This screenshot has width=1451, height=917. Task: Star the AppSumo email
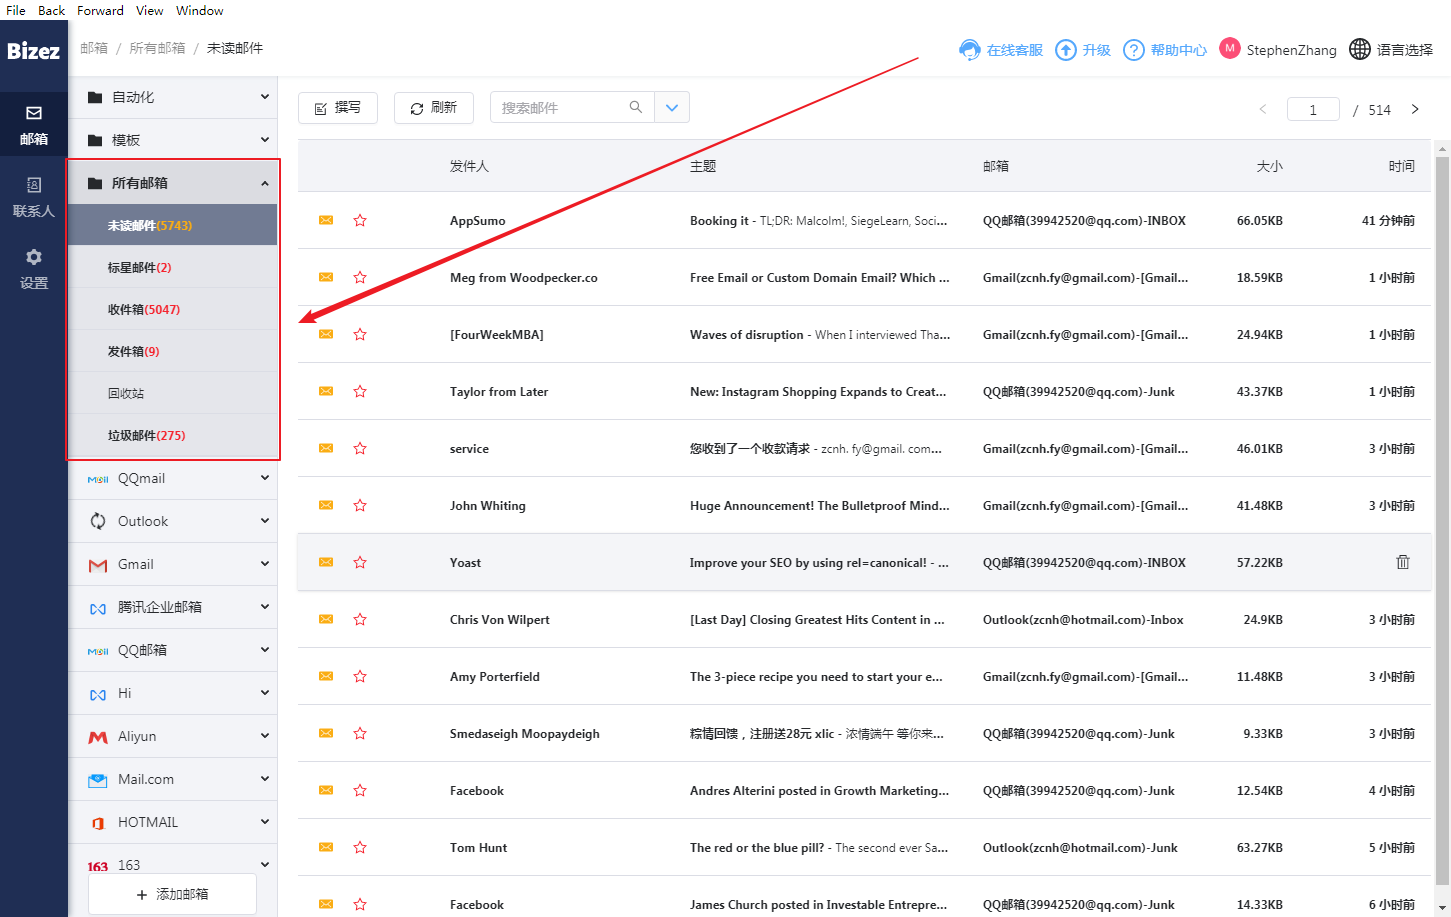tap(360, 220)
